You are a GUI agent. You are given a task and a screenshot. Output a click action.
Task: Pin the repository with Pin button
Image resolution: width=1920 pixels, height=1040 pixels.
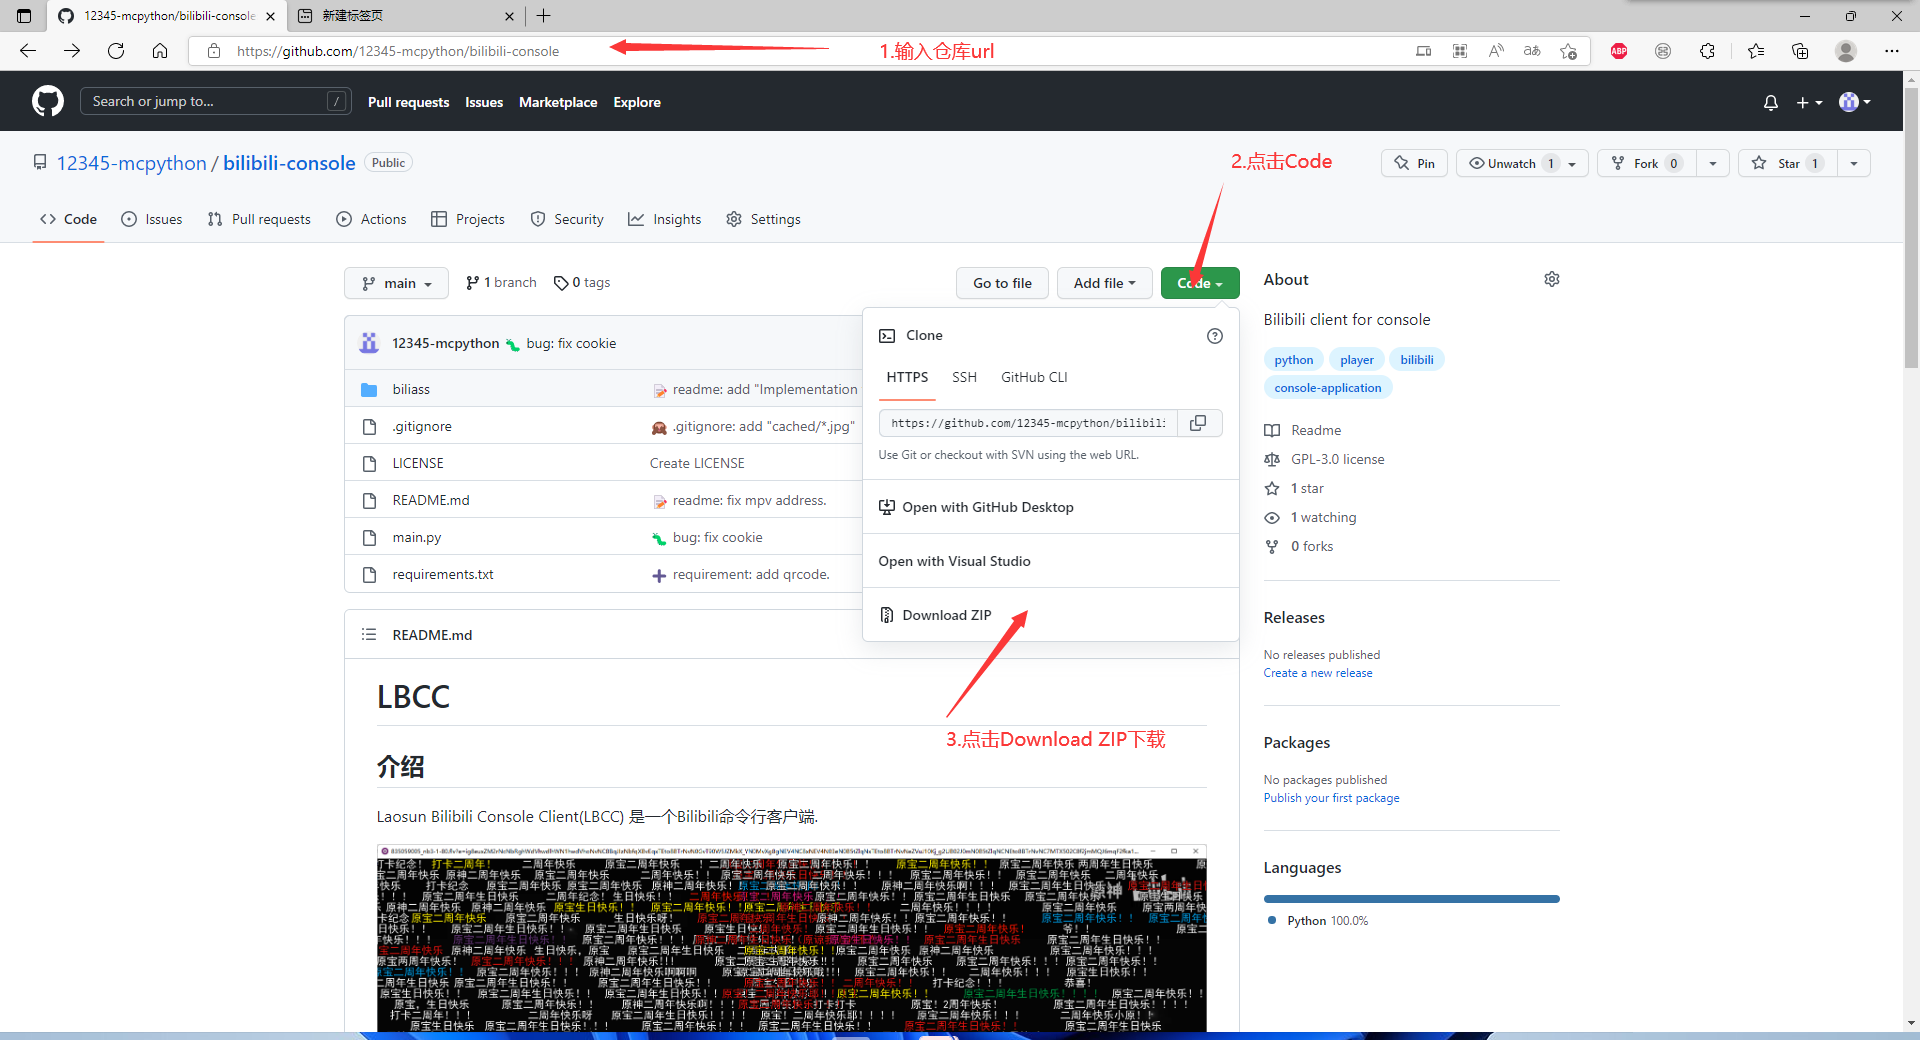point(1414,163)
